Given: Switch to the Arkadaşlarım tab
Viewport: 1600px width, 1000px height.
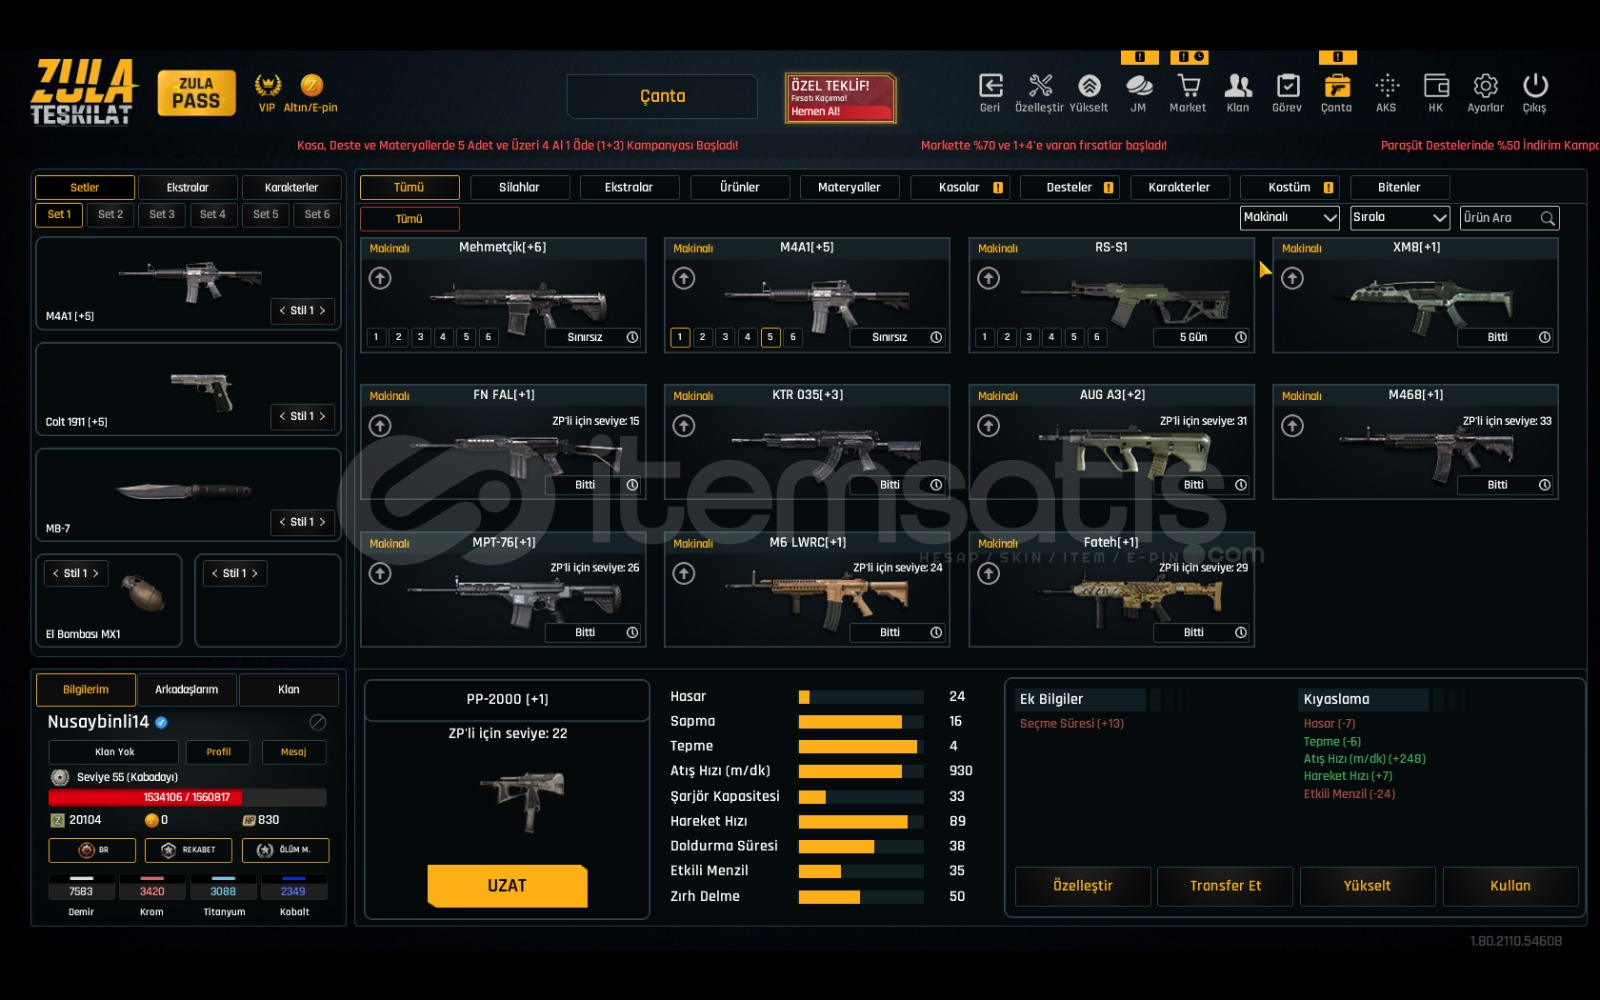Looking at the screenshot, I should (x=186, y=690).
